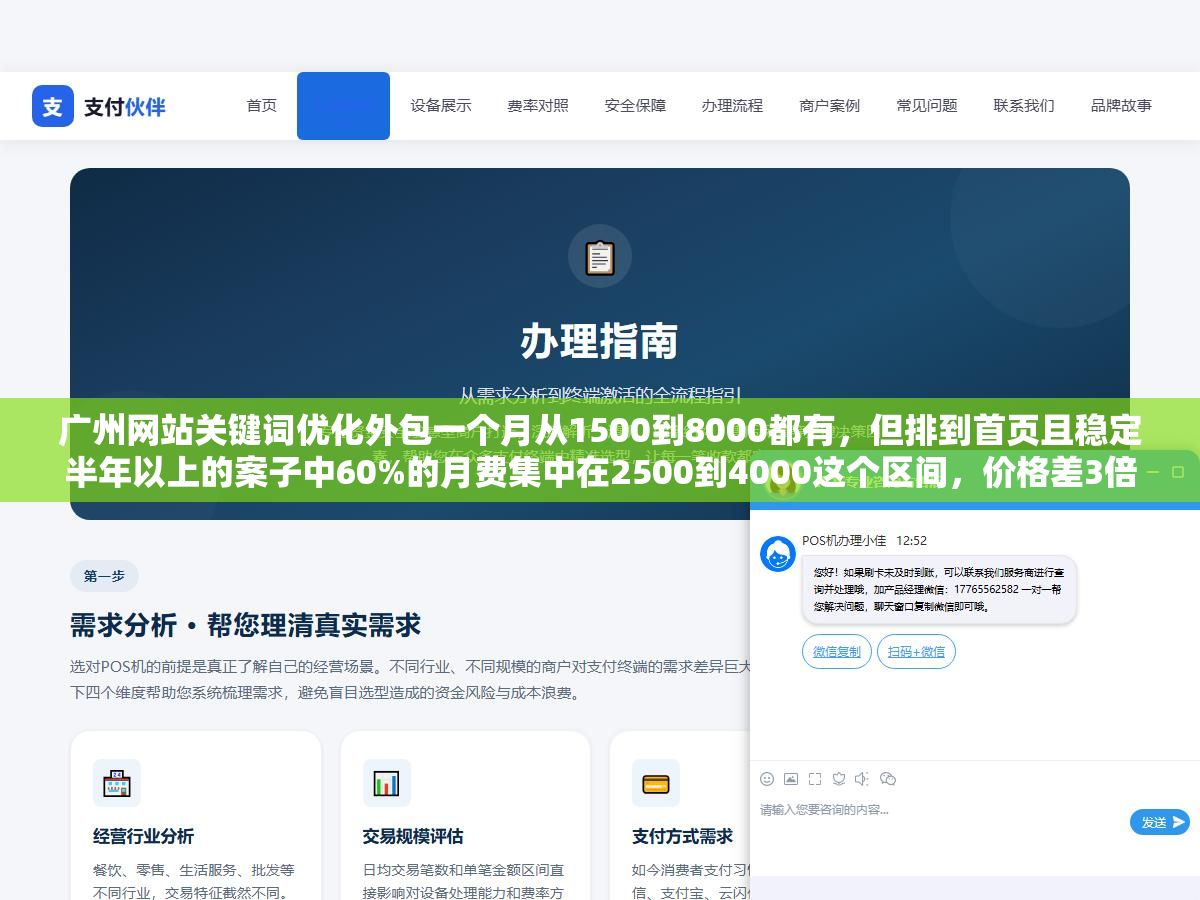This screenshot has height=900, width=1200.
Task: Click the screenshot capture icon in chat
Action: click(x=815, y=778)
